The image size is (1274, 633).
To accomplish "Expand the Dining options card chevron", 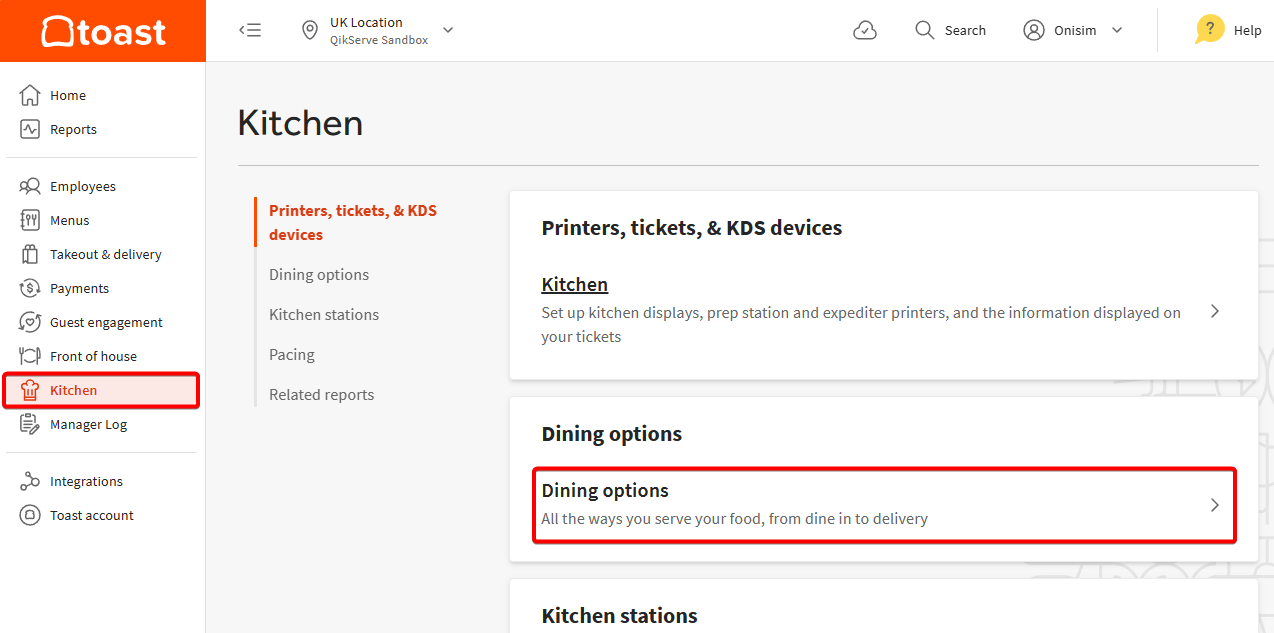I will (1214, 505).
